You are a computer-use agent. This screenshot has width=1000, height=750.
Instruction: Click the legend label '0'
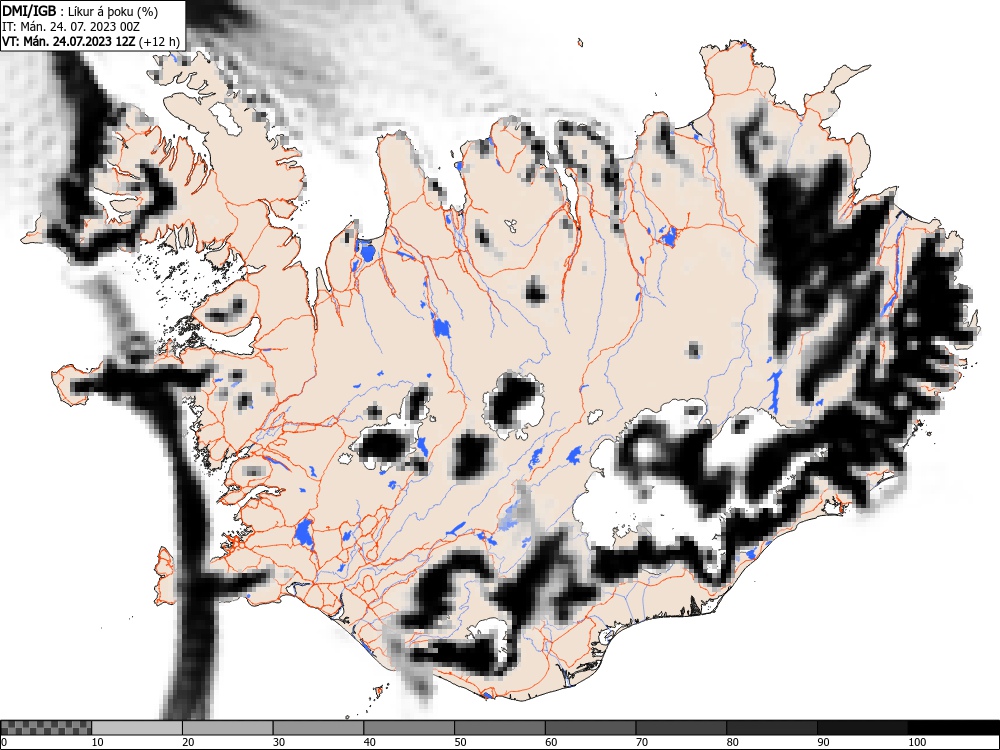(x=4, y=742)
